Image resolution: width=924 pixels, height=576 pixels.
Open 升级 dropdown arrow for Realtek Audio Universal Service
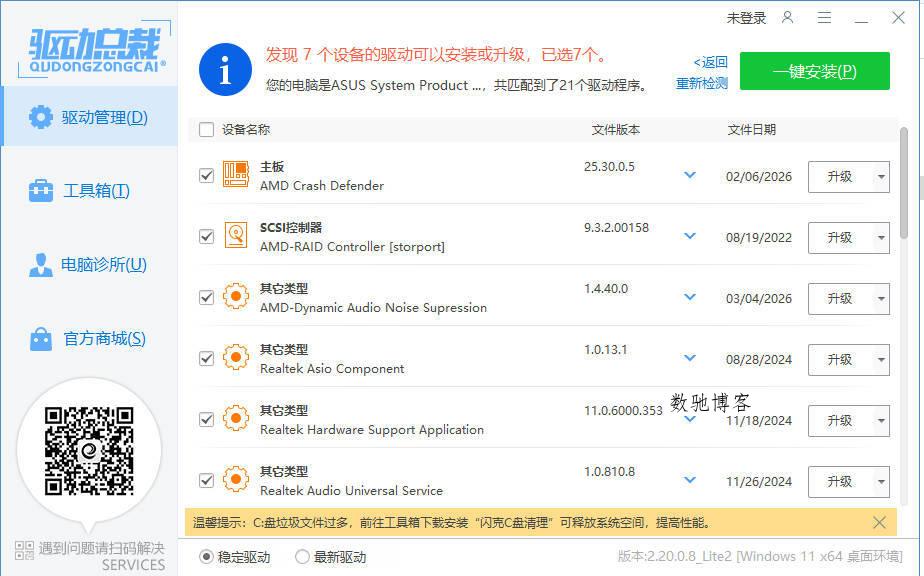click(x=881, y=482)
